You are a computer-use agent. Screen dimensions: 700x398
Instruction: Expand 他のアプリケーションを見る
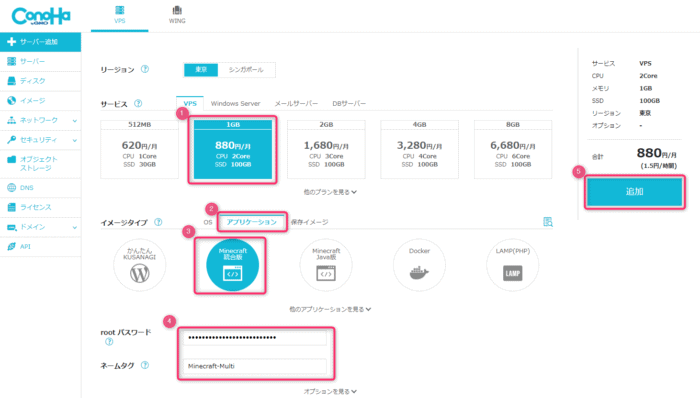[330, 309]
